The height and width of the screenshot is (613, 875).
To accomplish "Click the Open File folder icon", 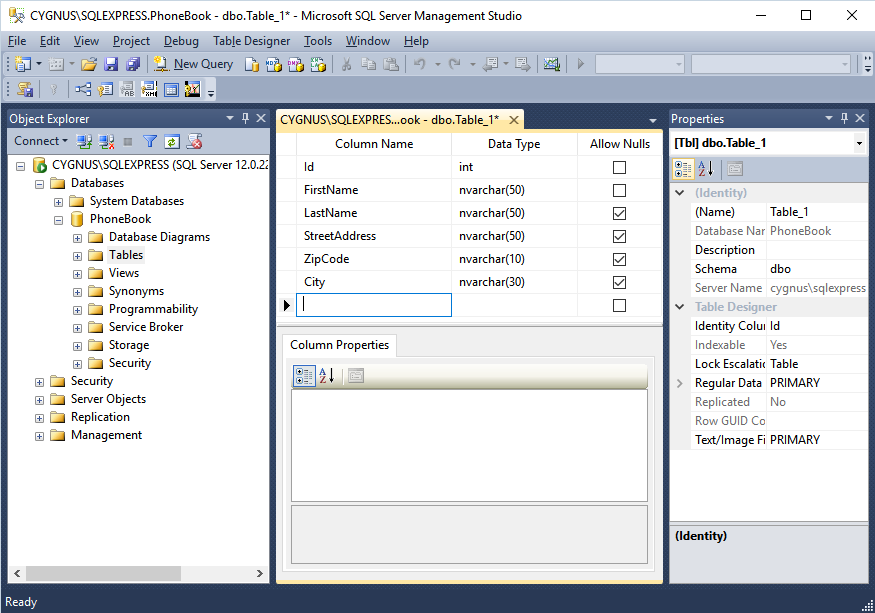I will 89,64.
